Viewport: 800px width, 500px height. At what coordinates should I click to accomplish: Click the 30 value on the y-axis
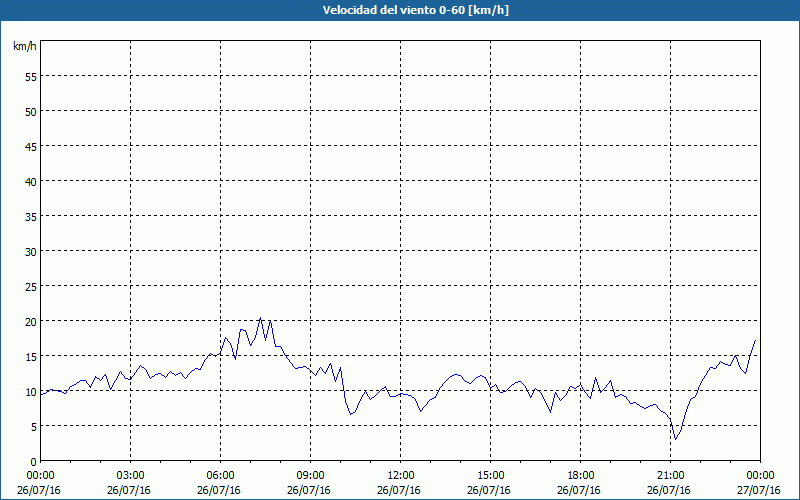click(31, 252)
